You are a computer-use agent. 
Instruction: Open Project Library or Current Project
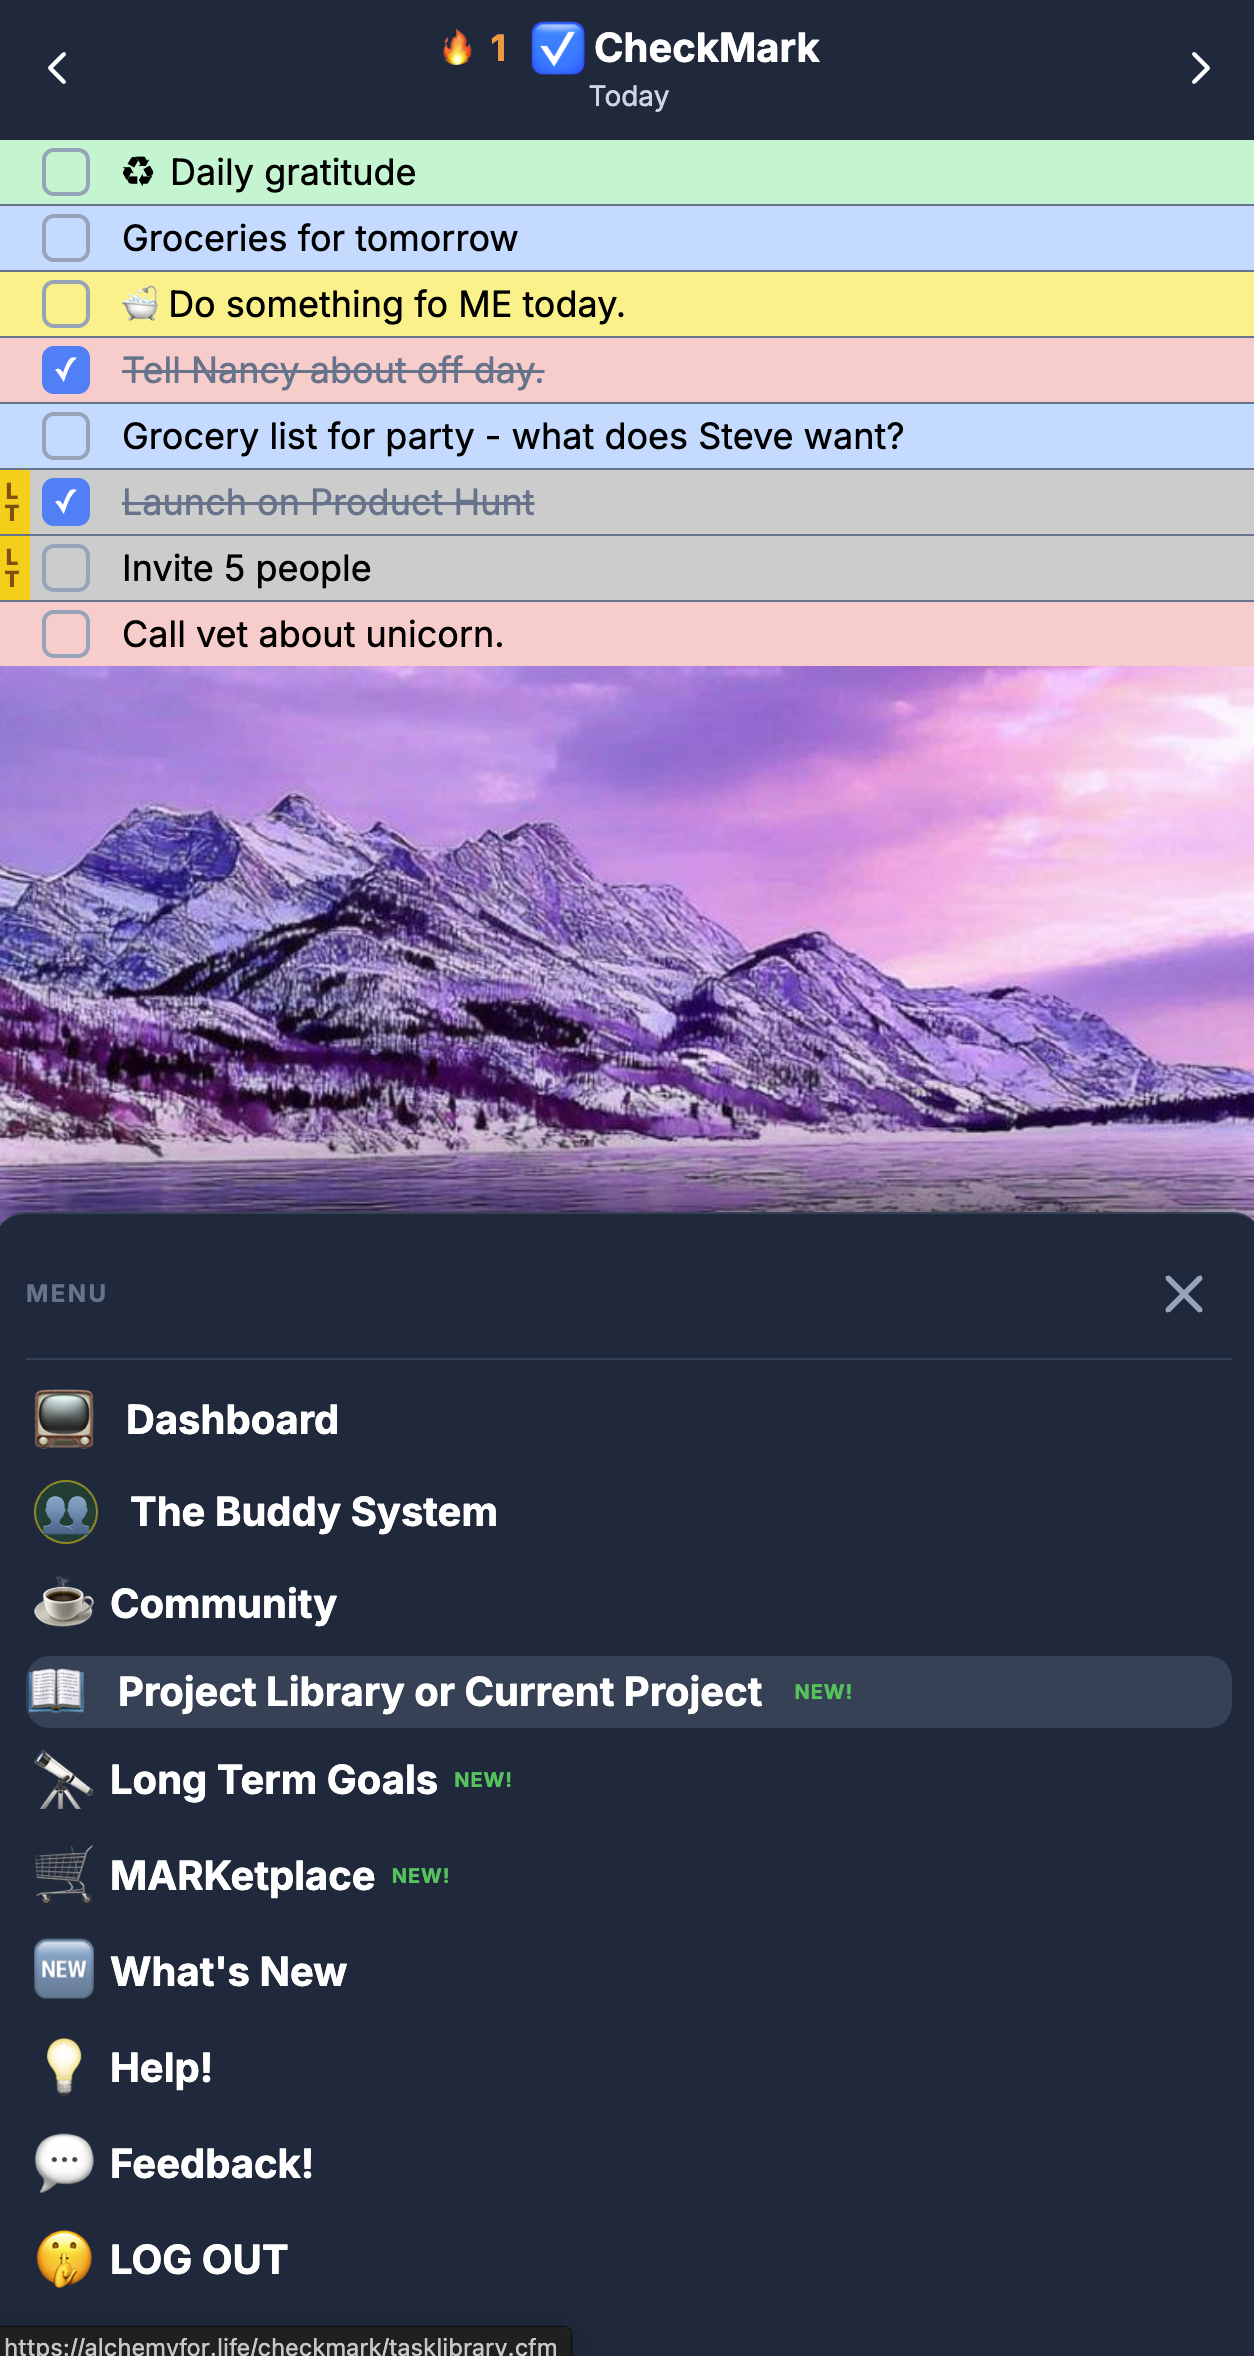click(x=440, y=1692)
